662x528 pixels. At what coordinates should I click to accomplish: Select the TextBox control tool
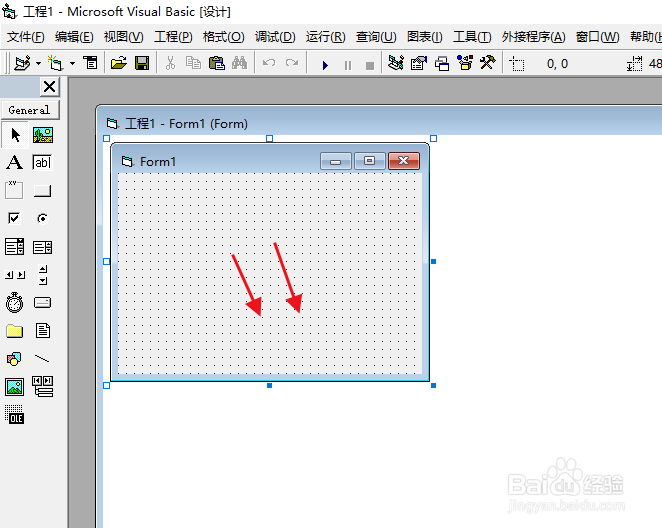[42, 162]
